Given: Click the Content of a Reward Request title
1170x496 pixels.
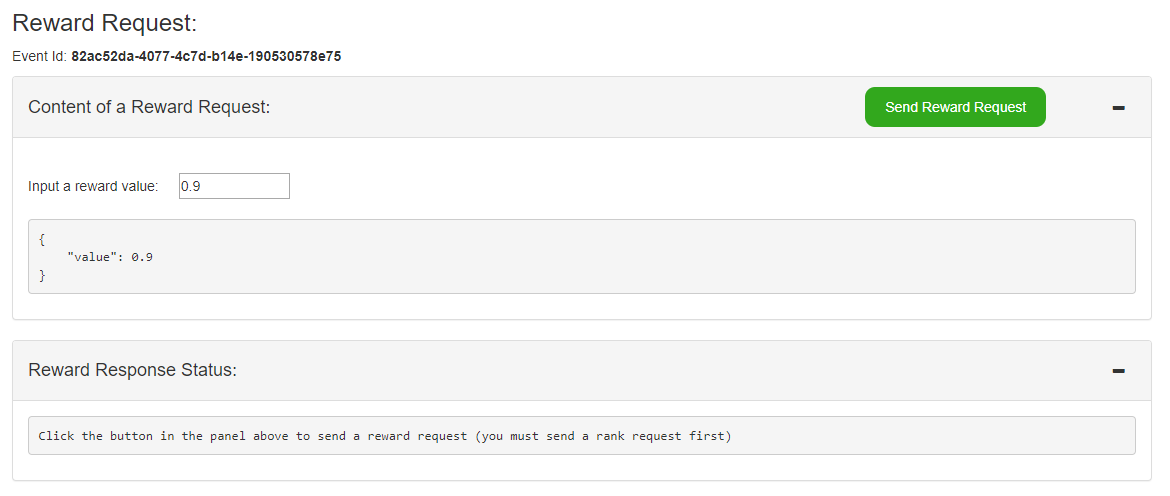Looking at the screenshot, I should (x=149, y=107).
